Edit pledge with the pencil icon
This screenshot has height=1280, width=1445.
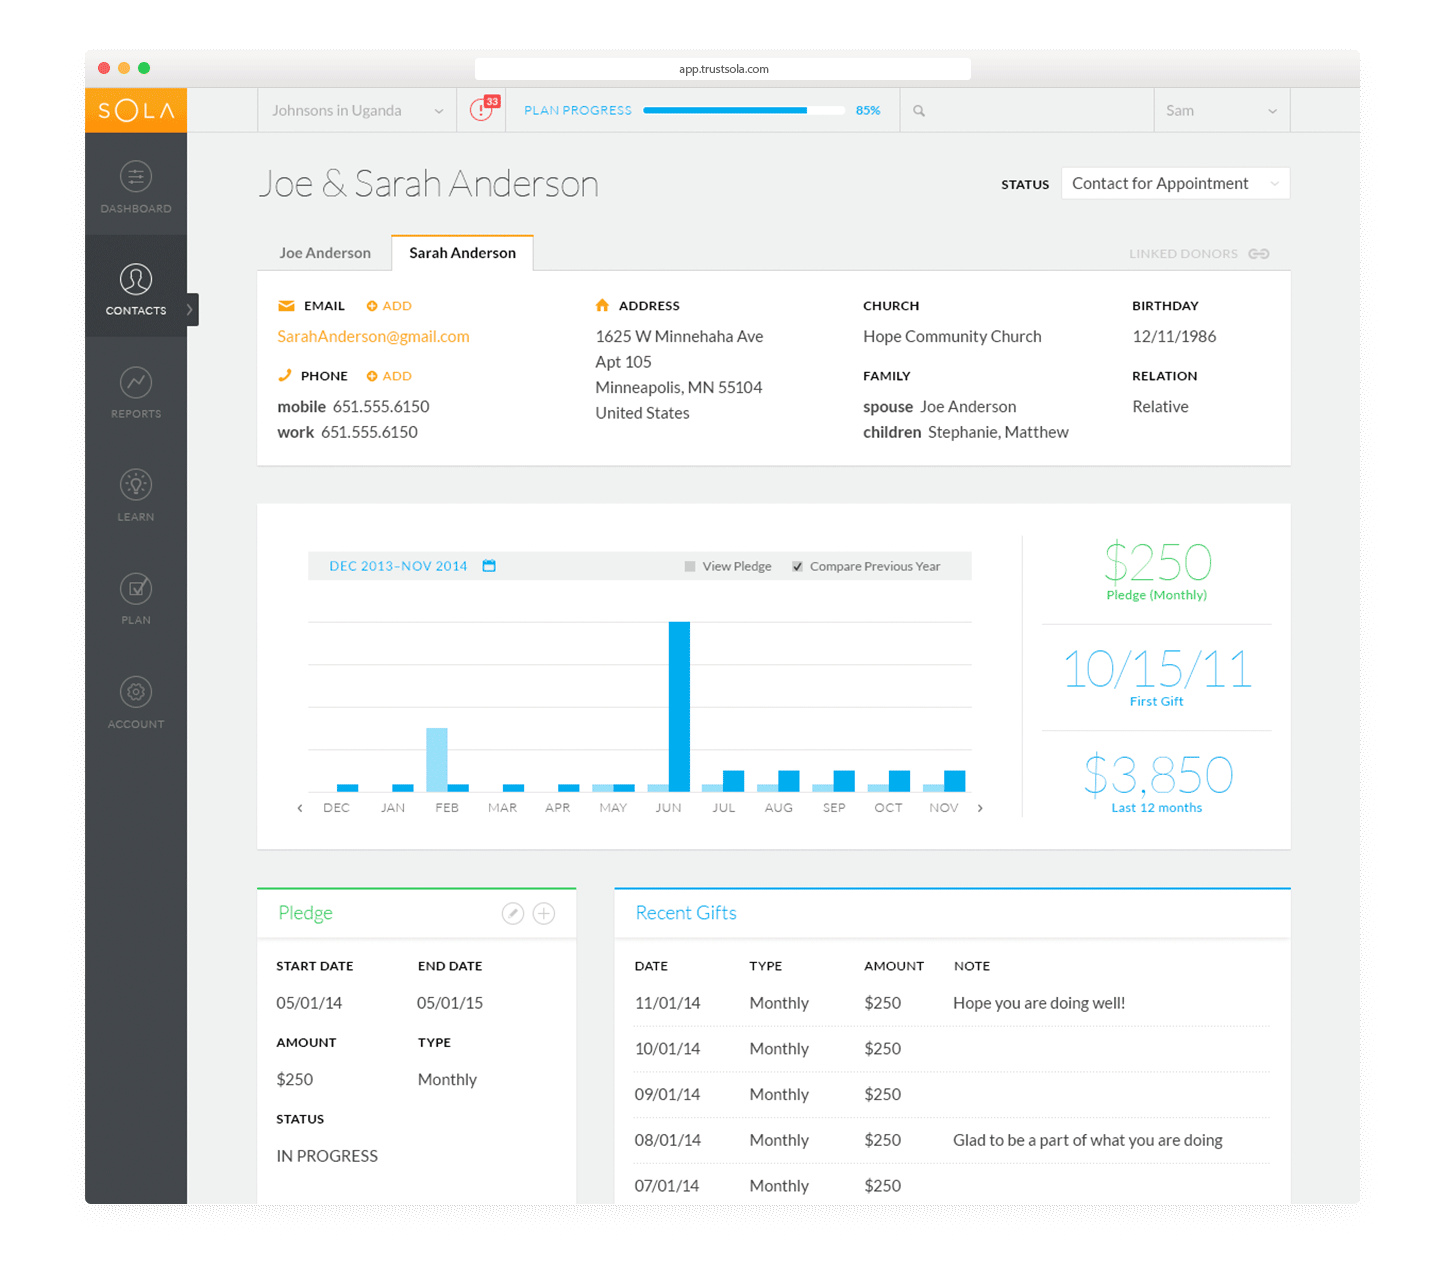(x=513, y=913)
